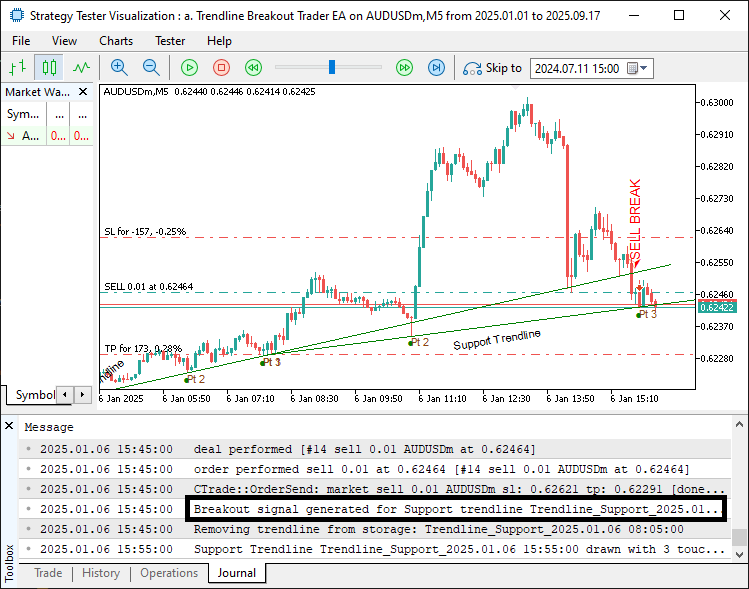Click the SELL 0.01 at 0.62464 order line label
The height and width of the screenshot is (589, 749).
(149, 287)
